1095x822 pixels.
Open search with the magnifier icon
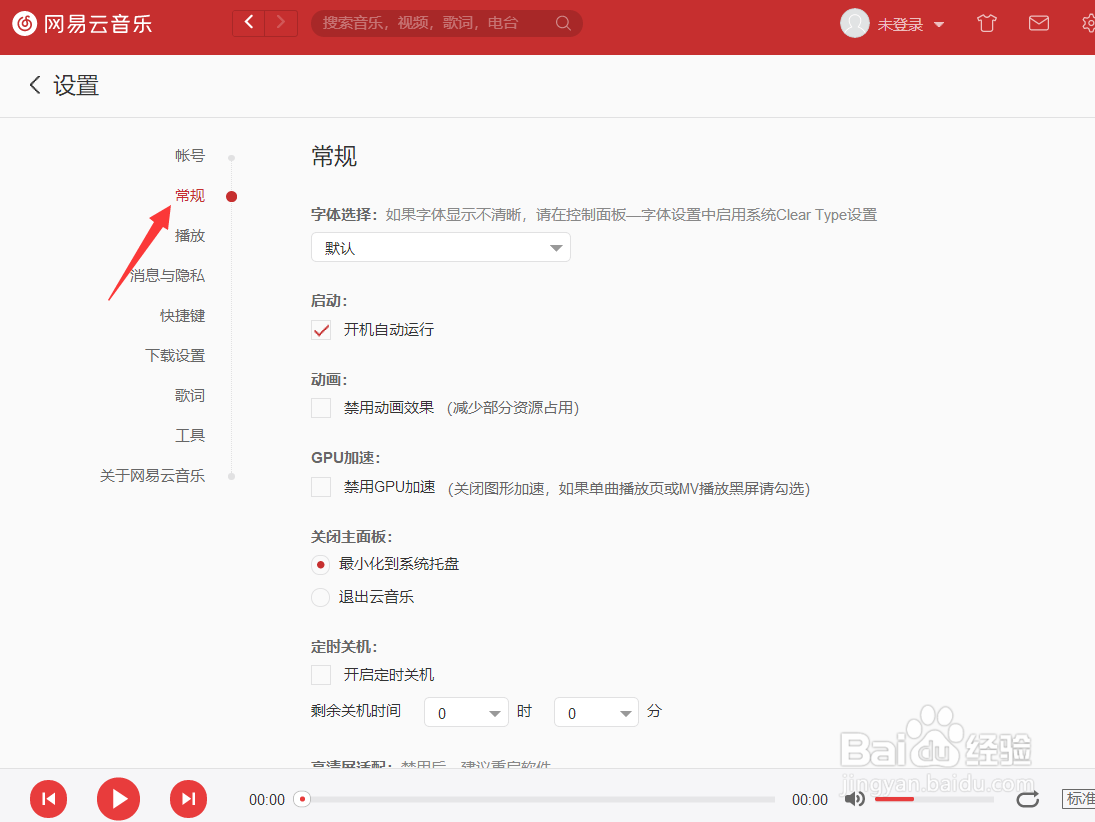(562, 23)
